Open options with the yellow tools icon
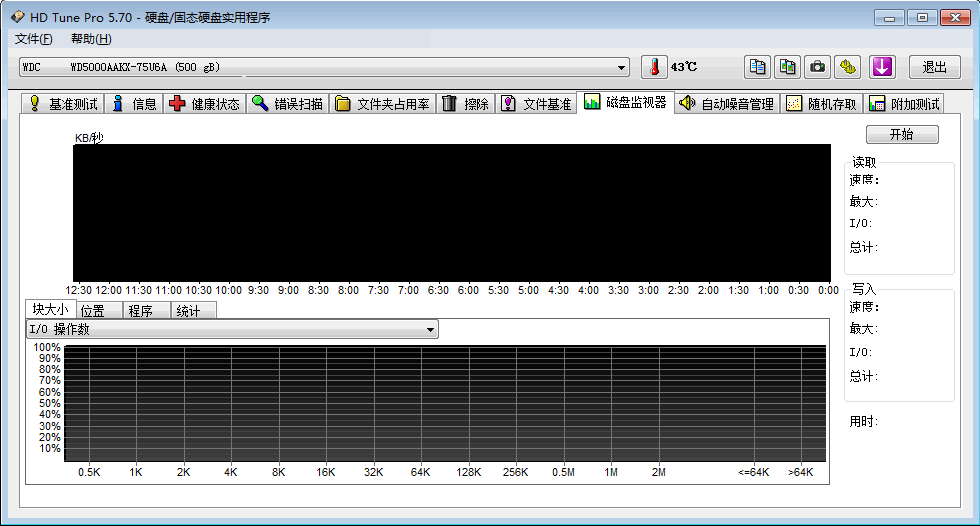Screen dimensions: 980x526 click(x=848, y=67)
